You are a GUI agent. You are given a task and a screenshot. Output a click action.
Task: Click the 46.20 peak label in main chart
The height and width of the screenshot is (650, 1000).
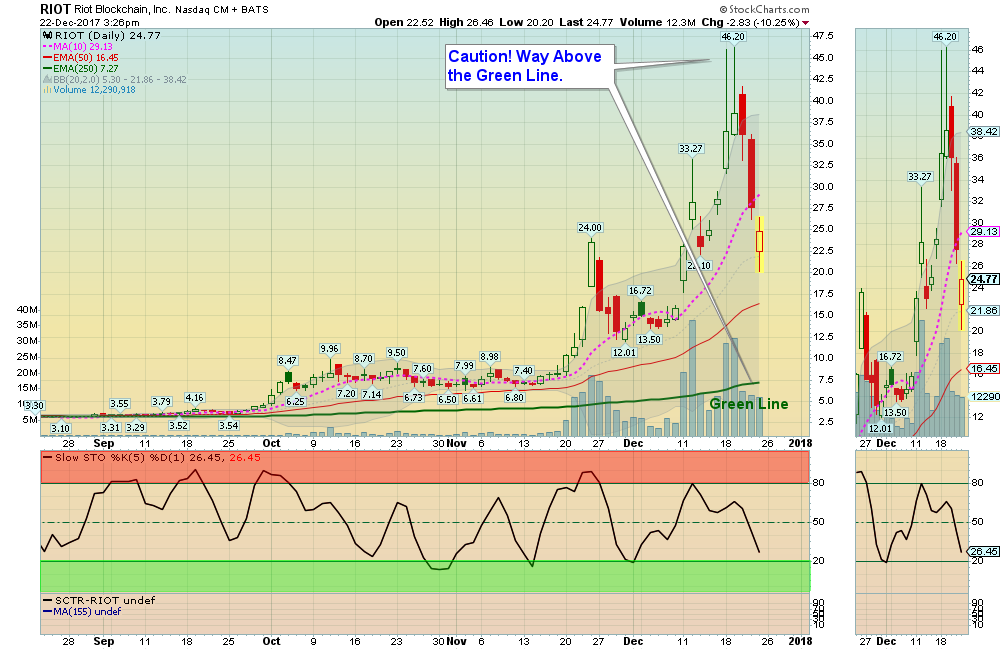[733, 36]
